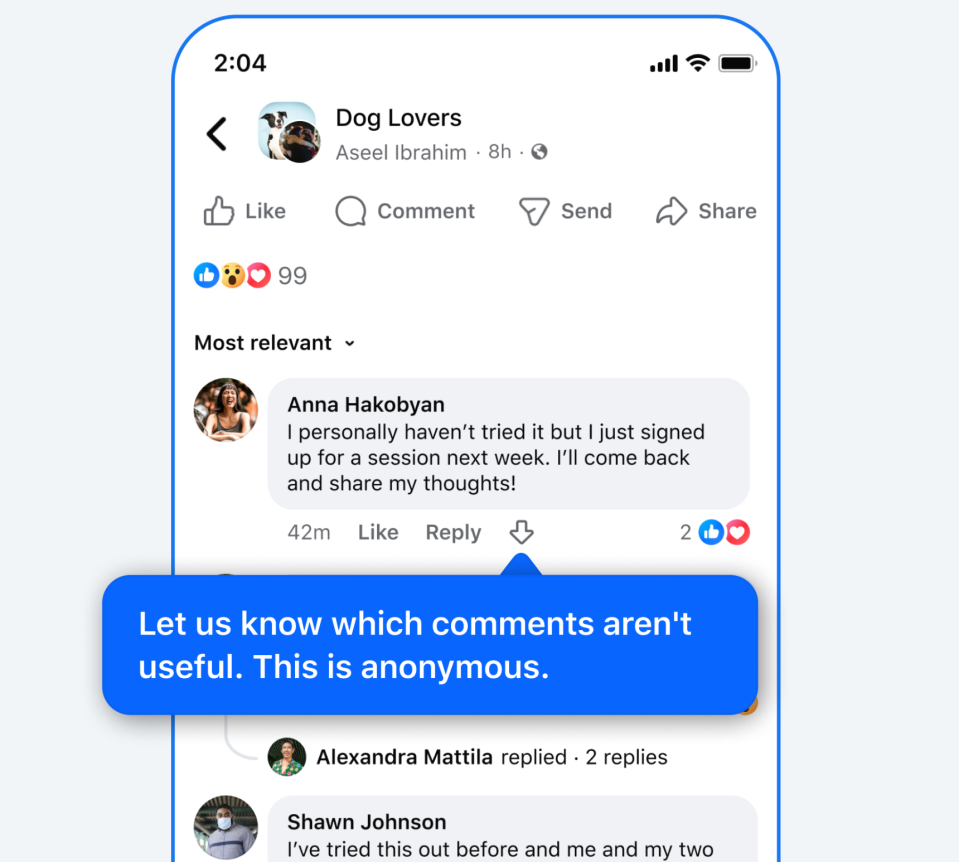The width and height of the screenshot is (959, 862).
Task: Tap the Send paper-plane icon
Action: point(534,212)
